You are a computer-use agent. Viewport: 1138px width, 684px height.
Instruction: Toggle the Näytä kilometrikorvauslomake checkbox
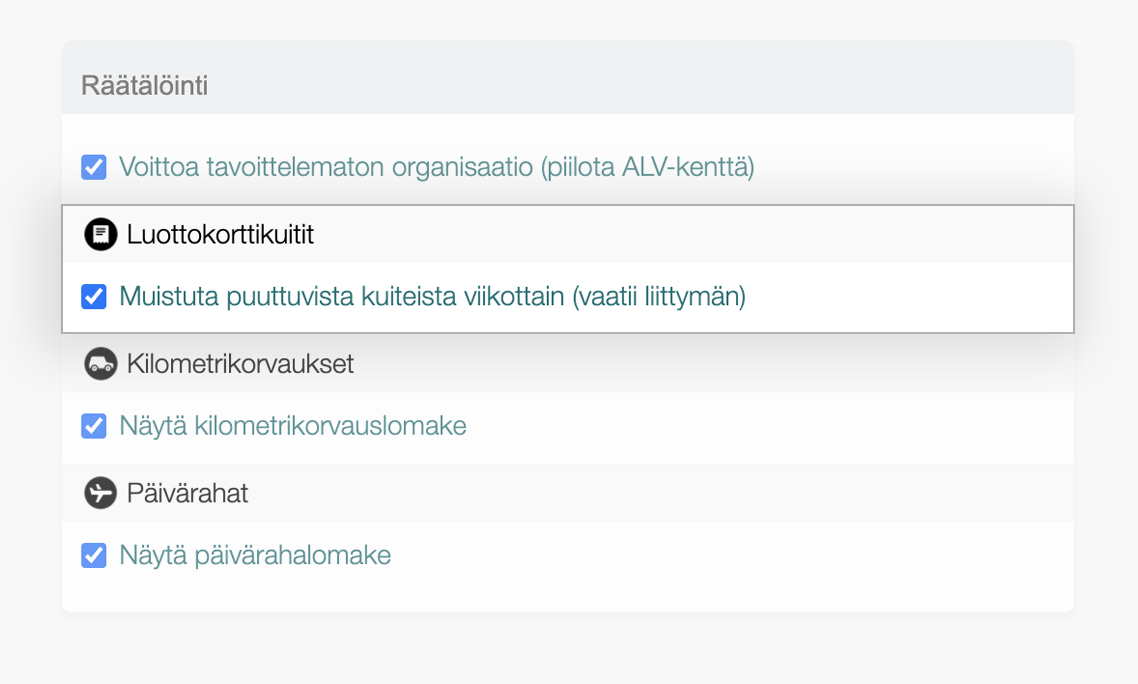tap(94, 426)
